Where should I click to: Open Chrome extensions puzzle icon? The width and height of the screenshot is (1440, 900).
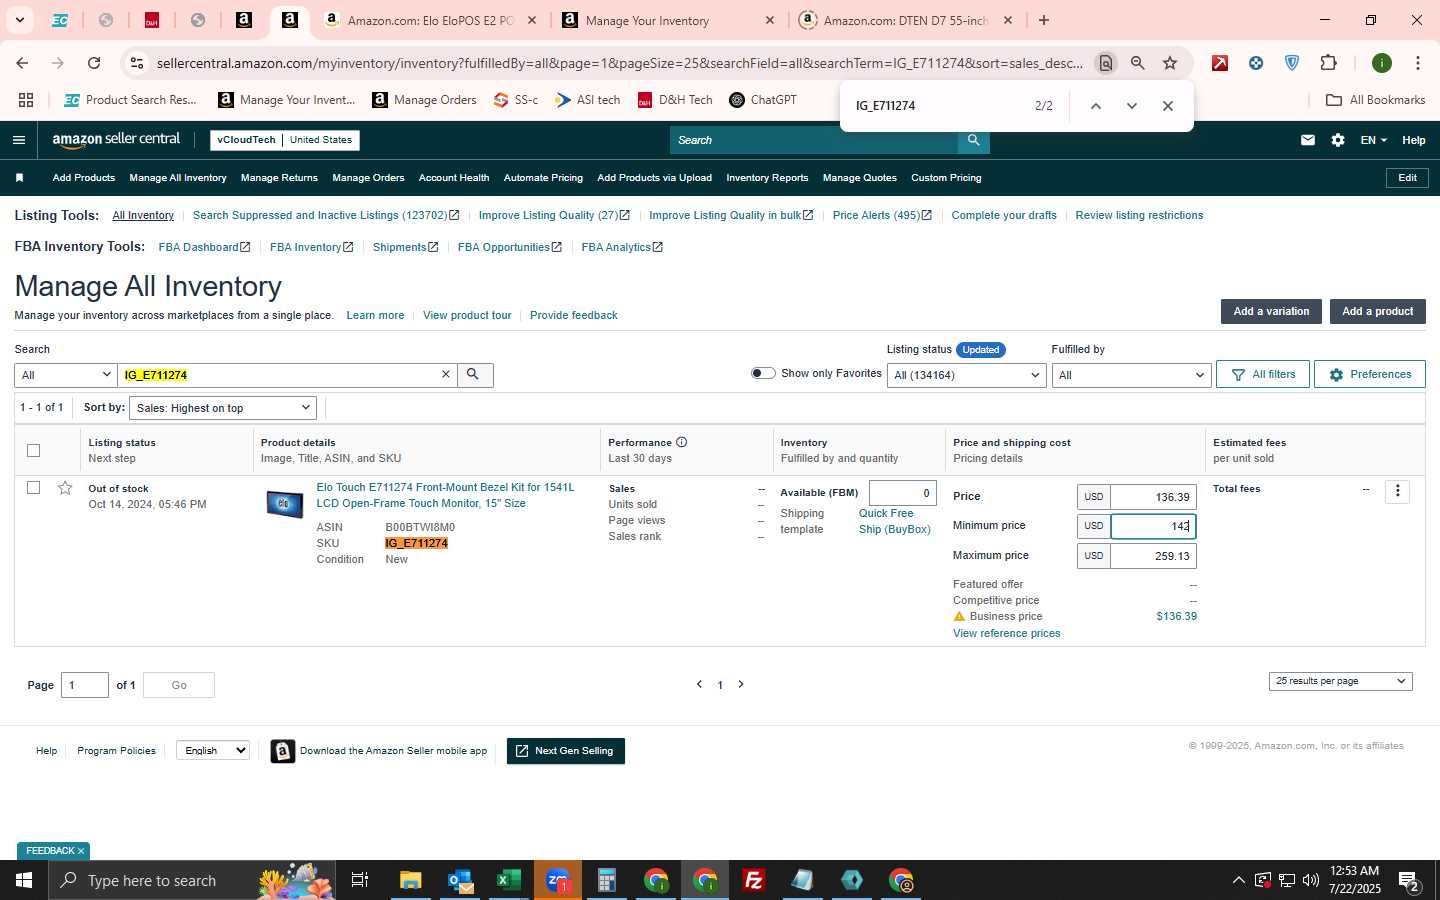coord(1328,63)
